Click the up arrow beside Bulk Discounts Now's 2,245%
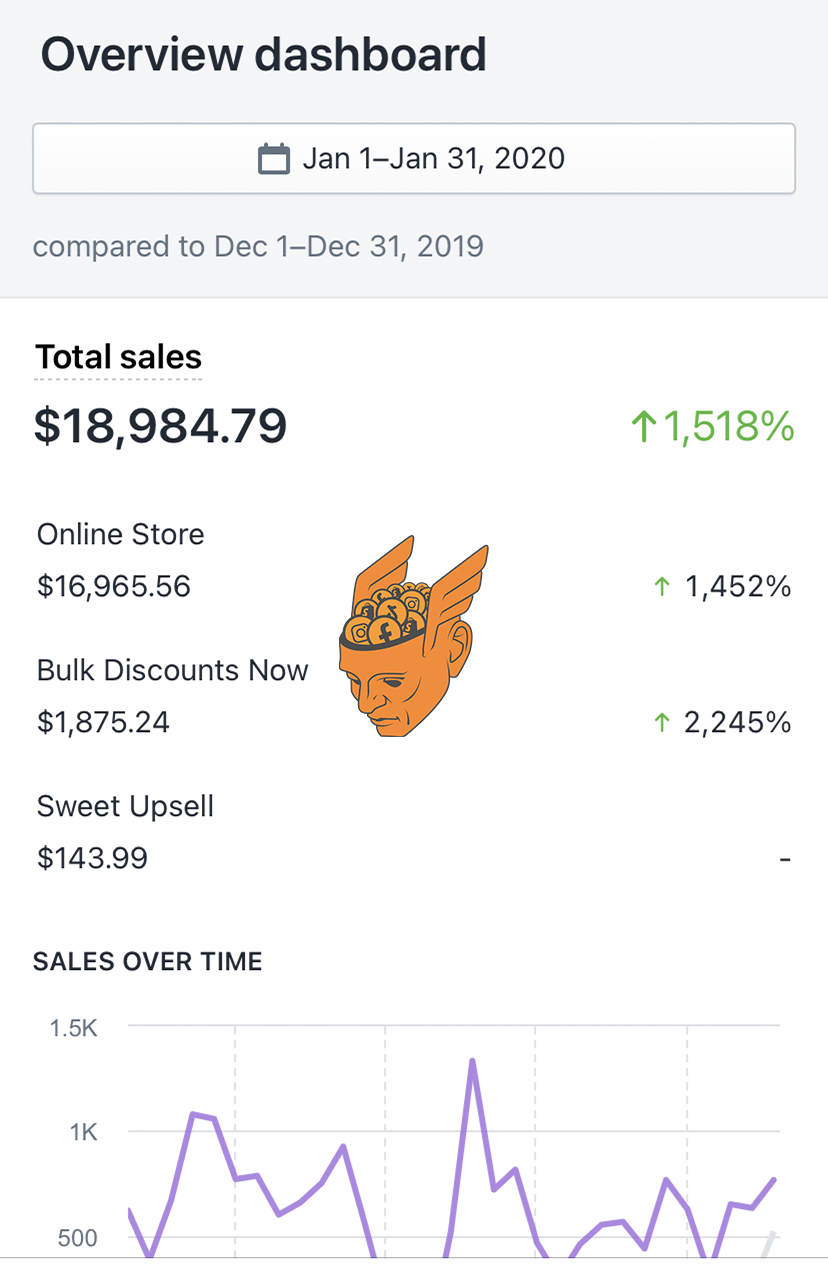The width and height of the screenshot is (828, 1272). (662, 722)
